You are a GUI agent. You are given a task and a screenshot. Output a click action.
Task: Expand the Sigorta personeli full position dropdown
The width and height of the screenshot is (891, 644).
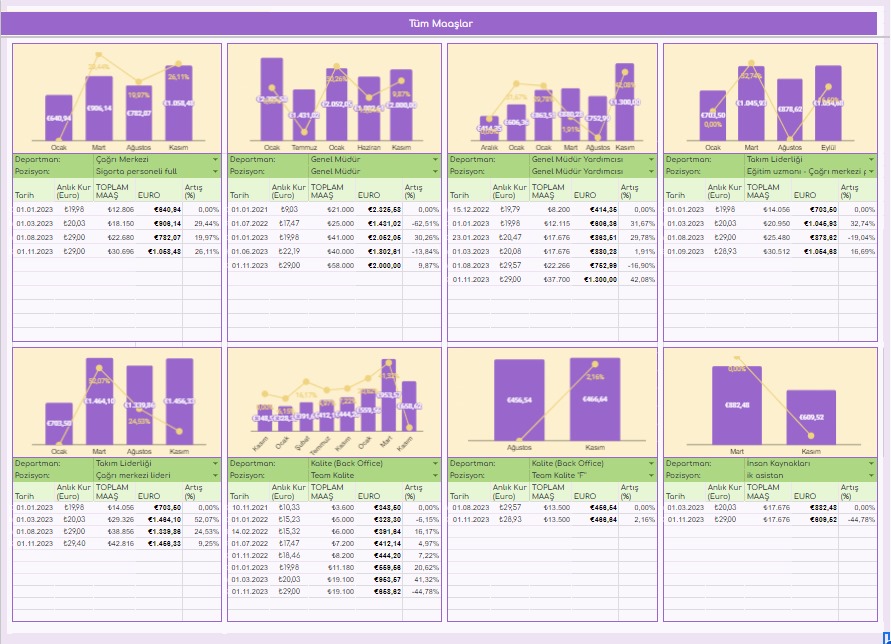click(215, 171)
